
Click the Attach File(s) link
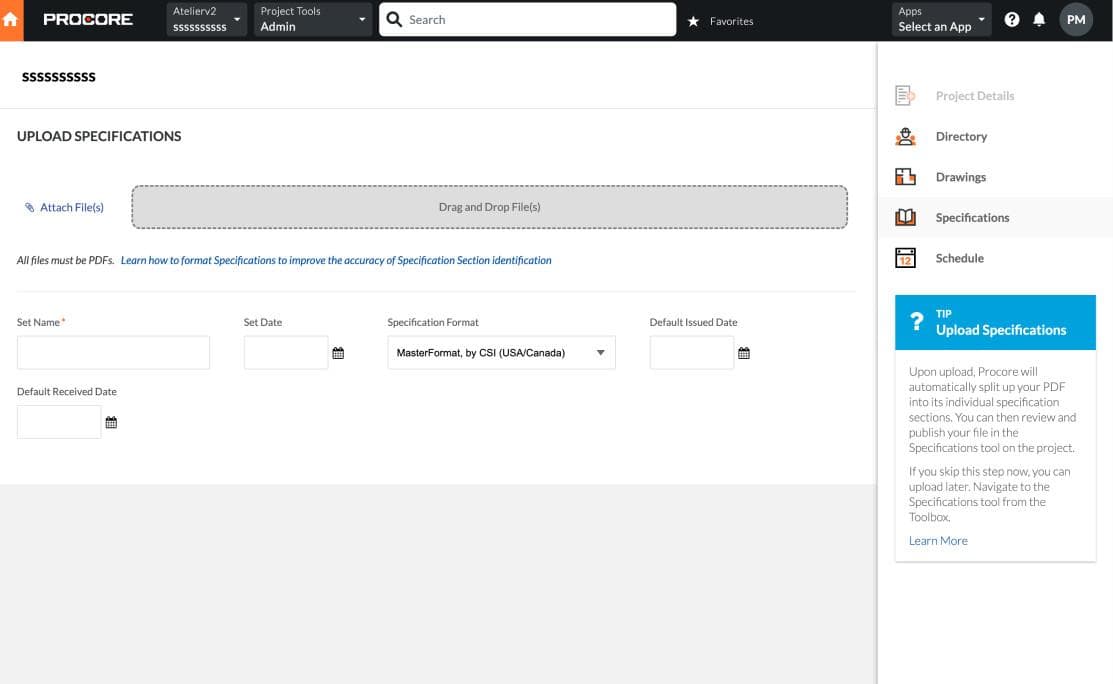pyautogui.click(x=63, y=207)
